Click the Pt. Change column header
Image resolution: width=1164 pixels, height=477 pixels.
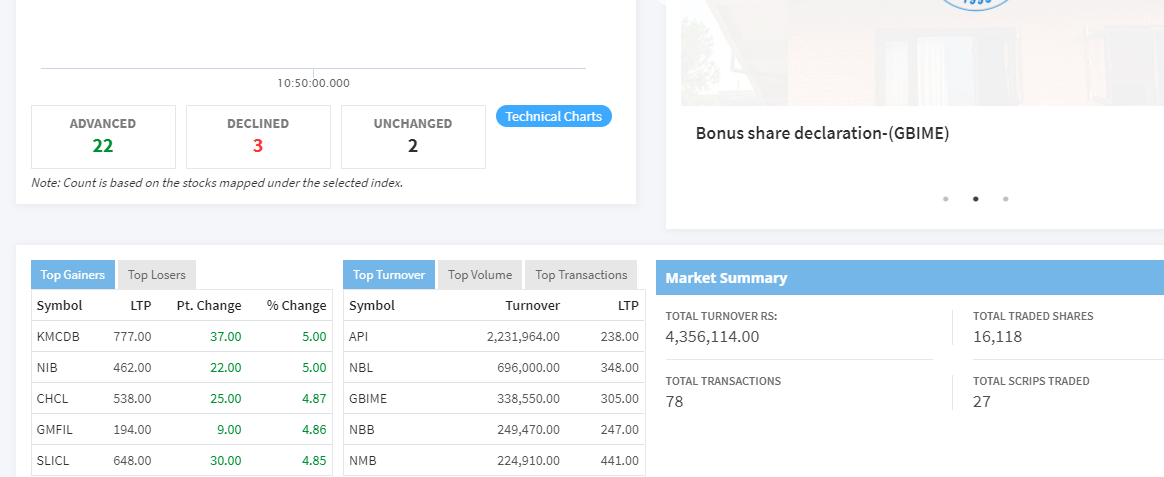pos(209,306)
